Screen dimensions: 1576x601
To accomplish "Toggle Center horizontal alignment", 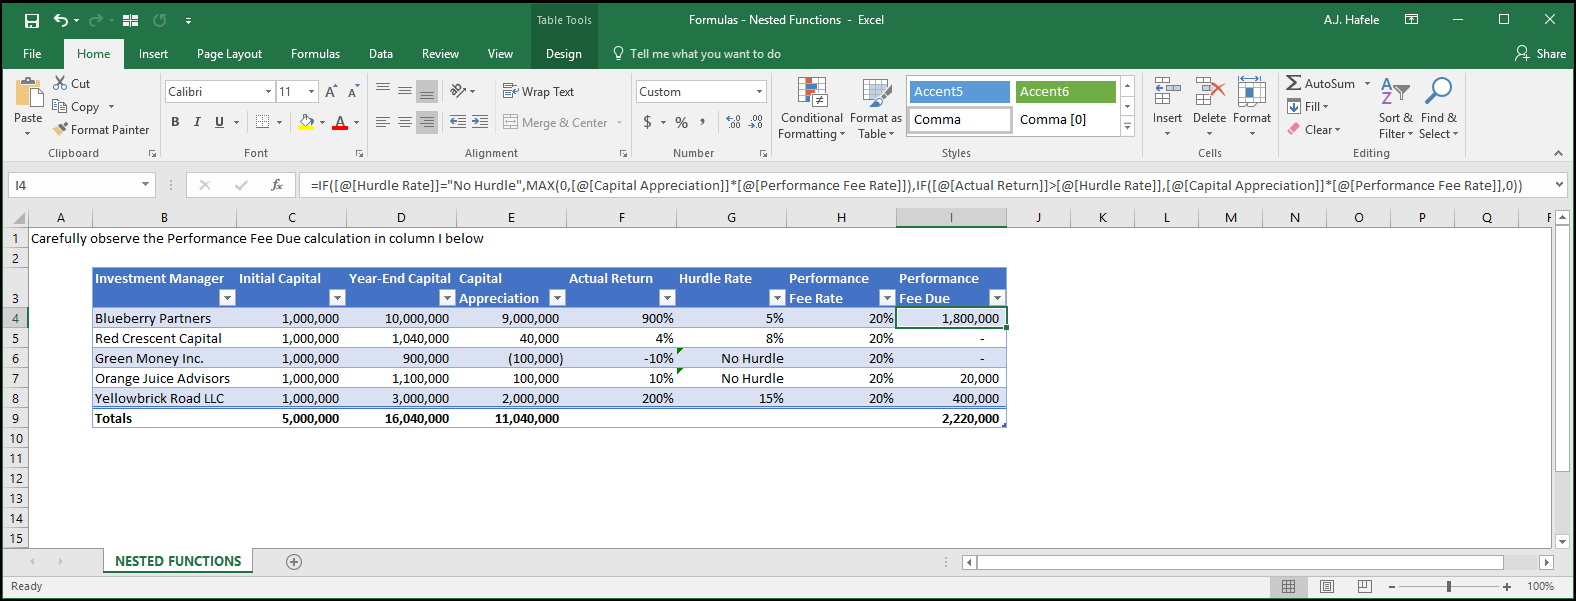I will (405, 122).
